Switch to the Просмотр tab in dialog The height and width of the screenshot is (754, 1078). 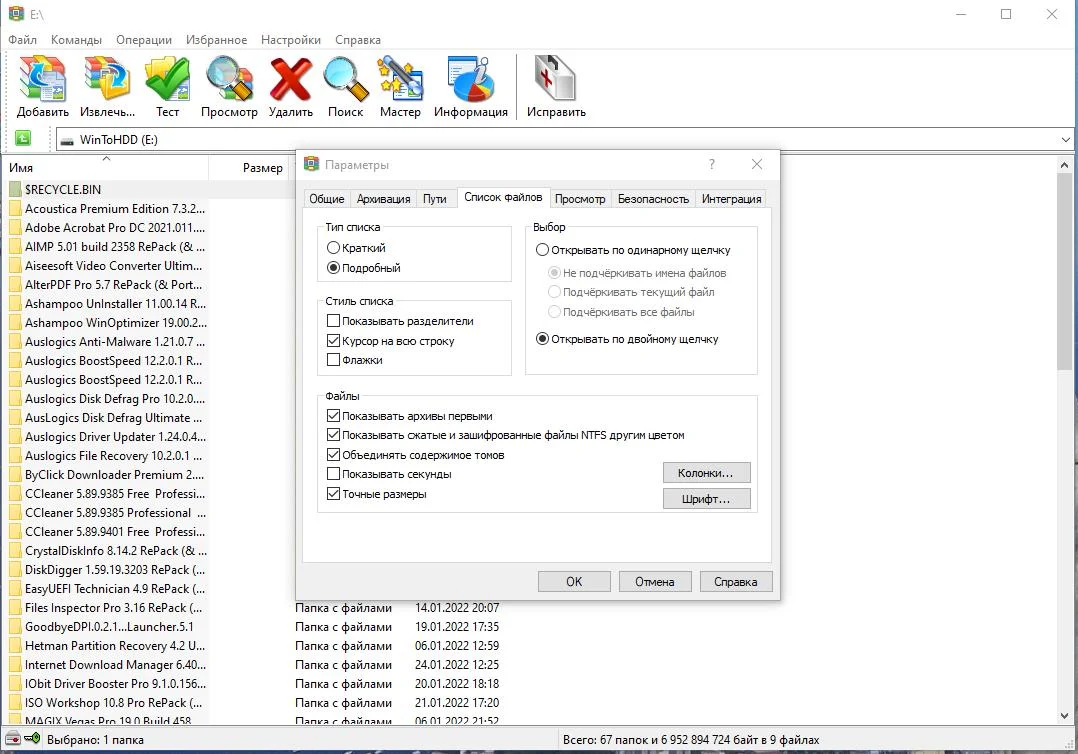tap(580, 199)
